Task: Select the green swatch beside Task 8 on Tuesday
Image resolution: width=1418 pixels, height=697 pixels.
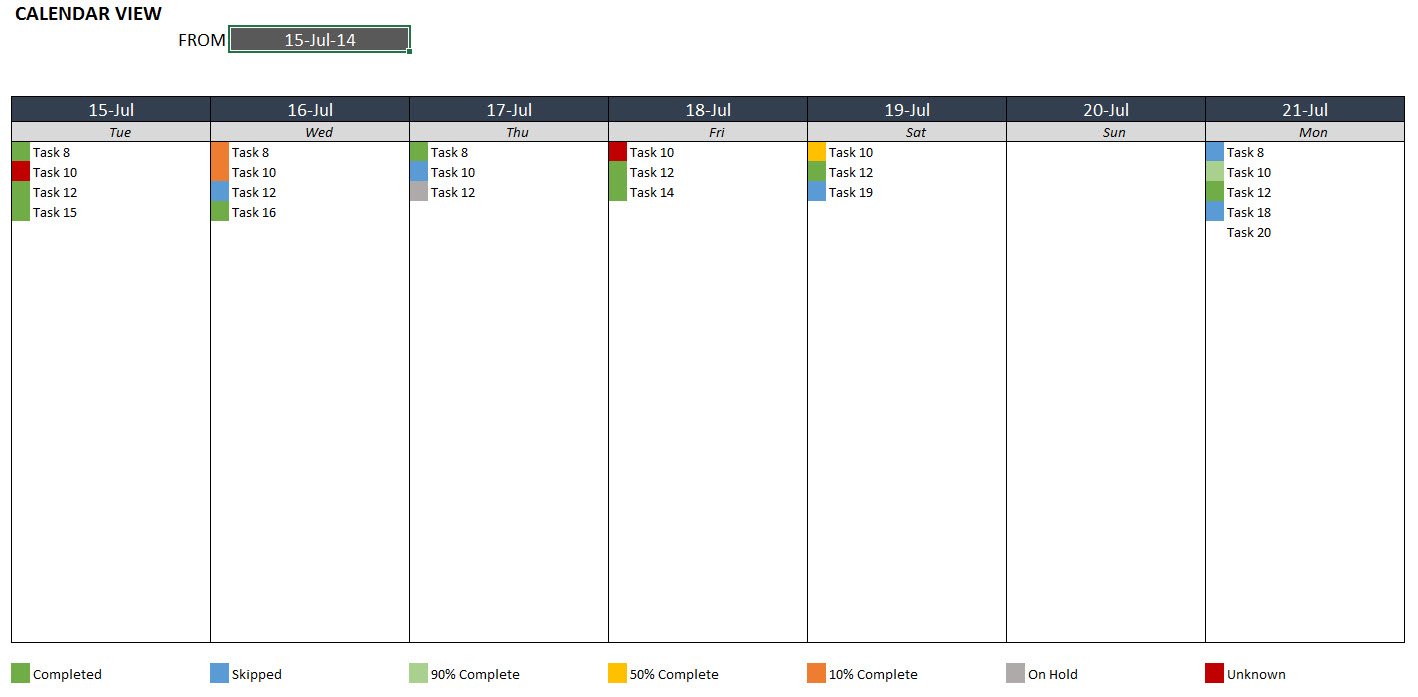Action: point(21,152)
